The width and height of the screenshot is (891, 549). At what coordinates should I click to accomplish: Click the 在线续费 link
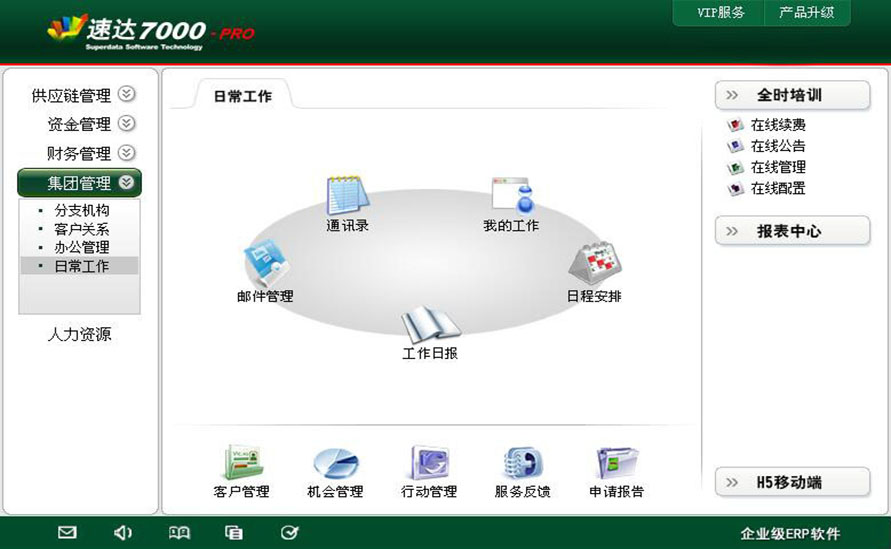tap(778, 125)
